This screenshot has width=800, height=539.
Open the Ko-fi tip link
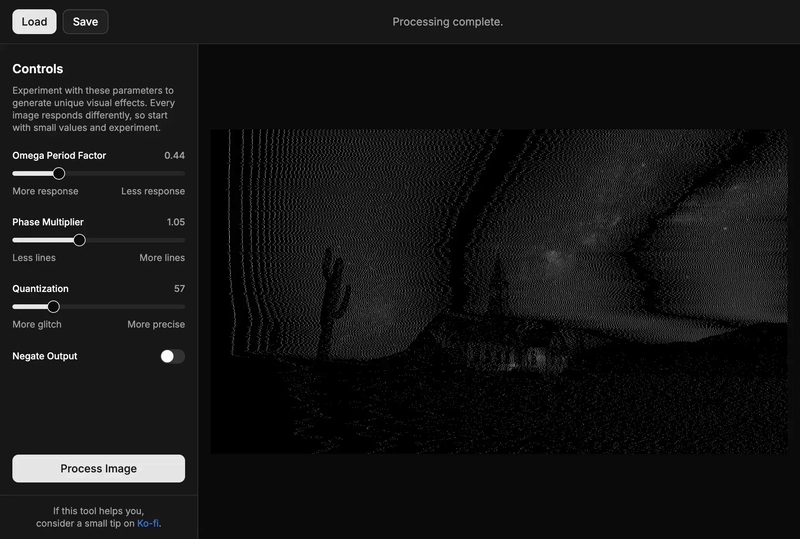(148, 523)
